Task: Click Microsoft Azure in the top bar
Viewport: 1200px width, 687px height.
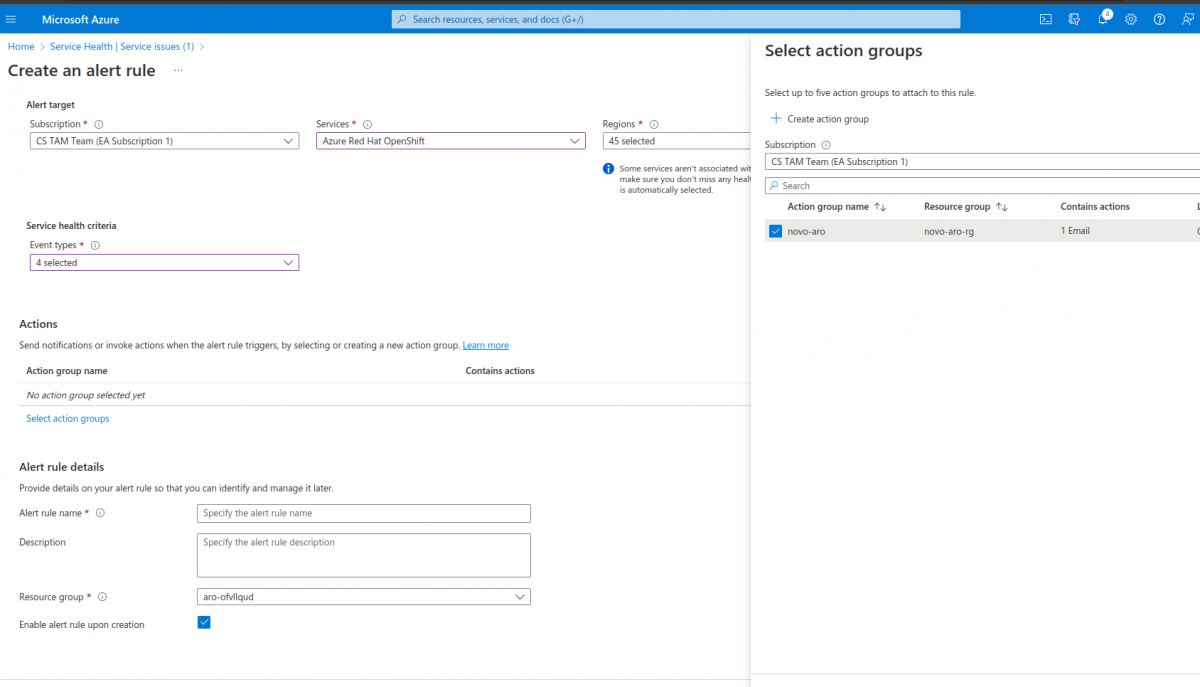Action: coord(81,19)
